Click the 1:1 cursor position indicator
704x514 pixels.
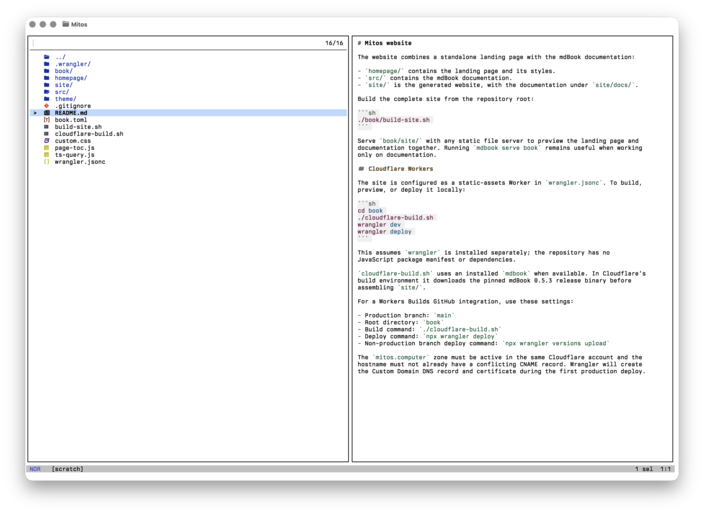(665, 469)
